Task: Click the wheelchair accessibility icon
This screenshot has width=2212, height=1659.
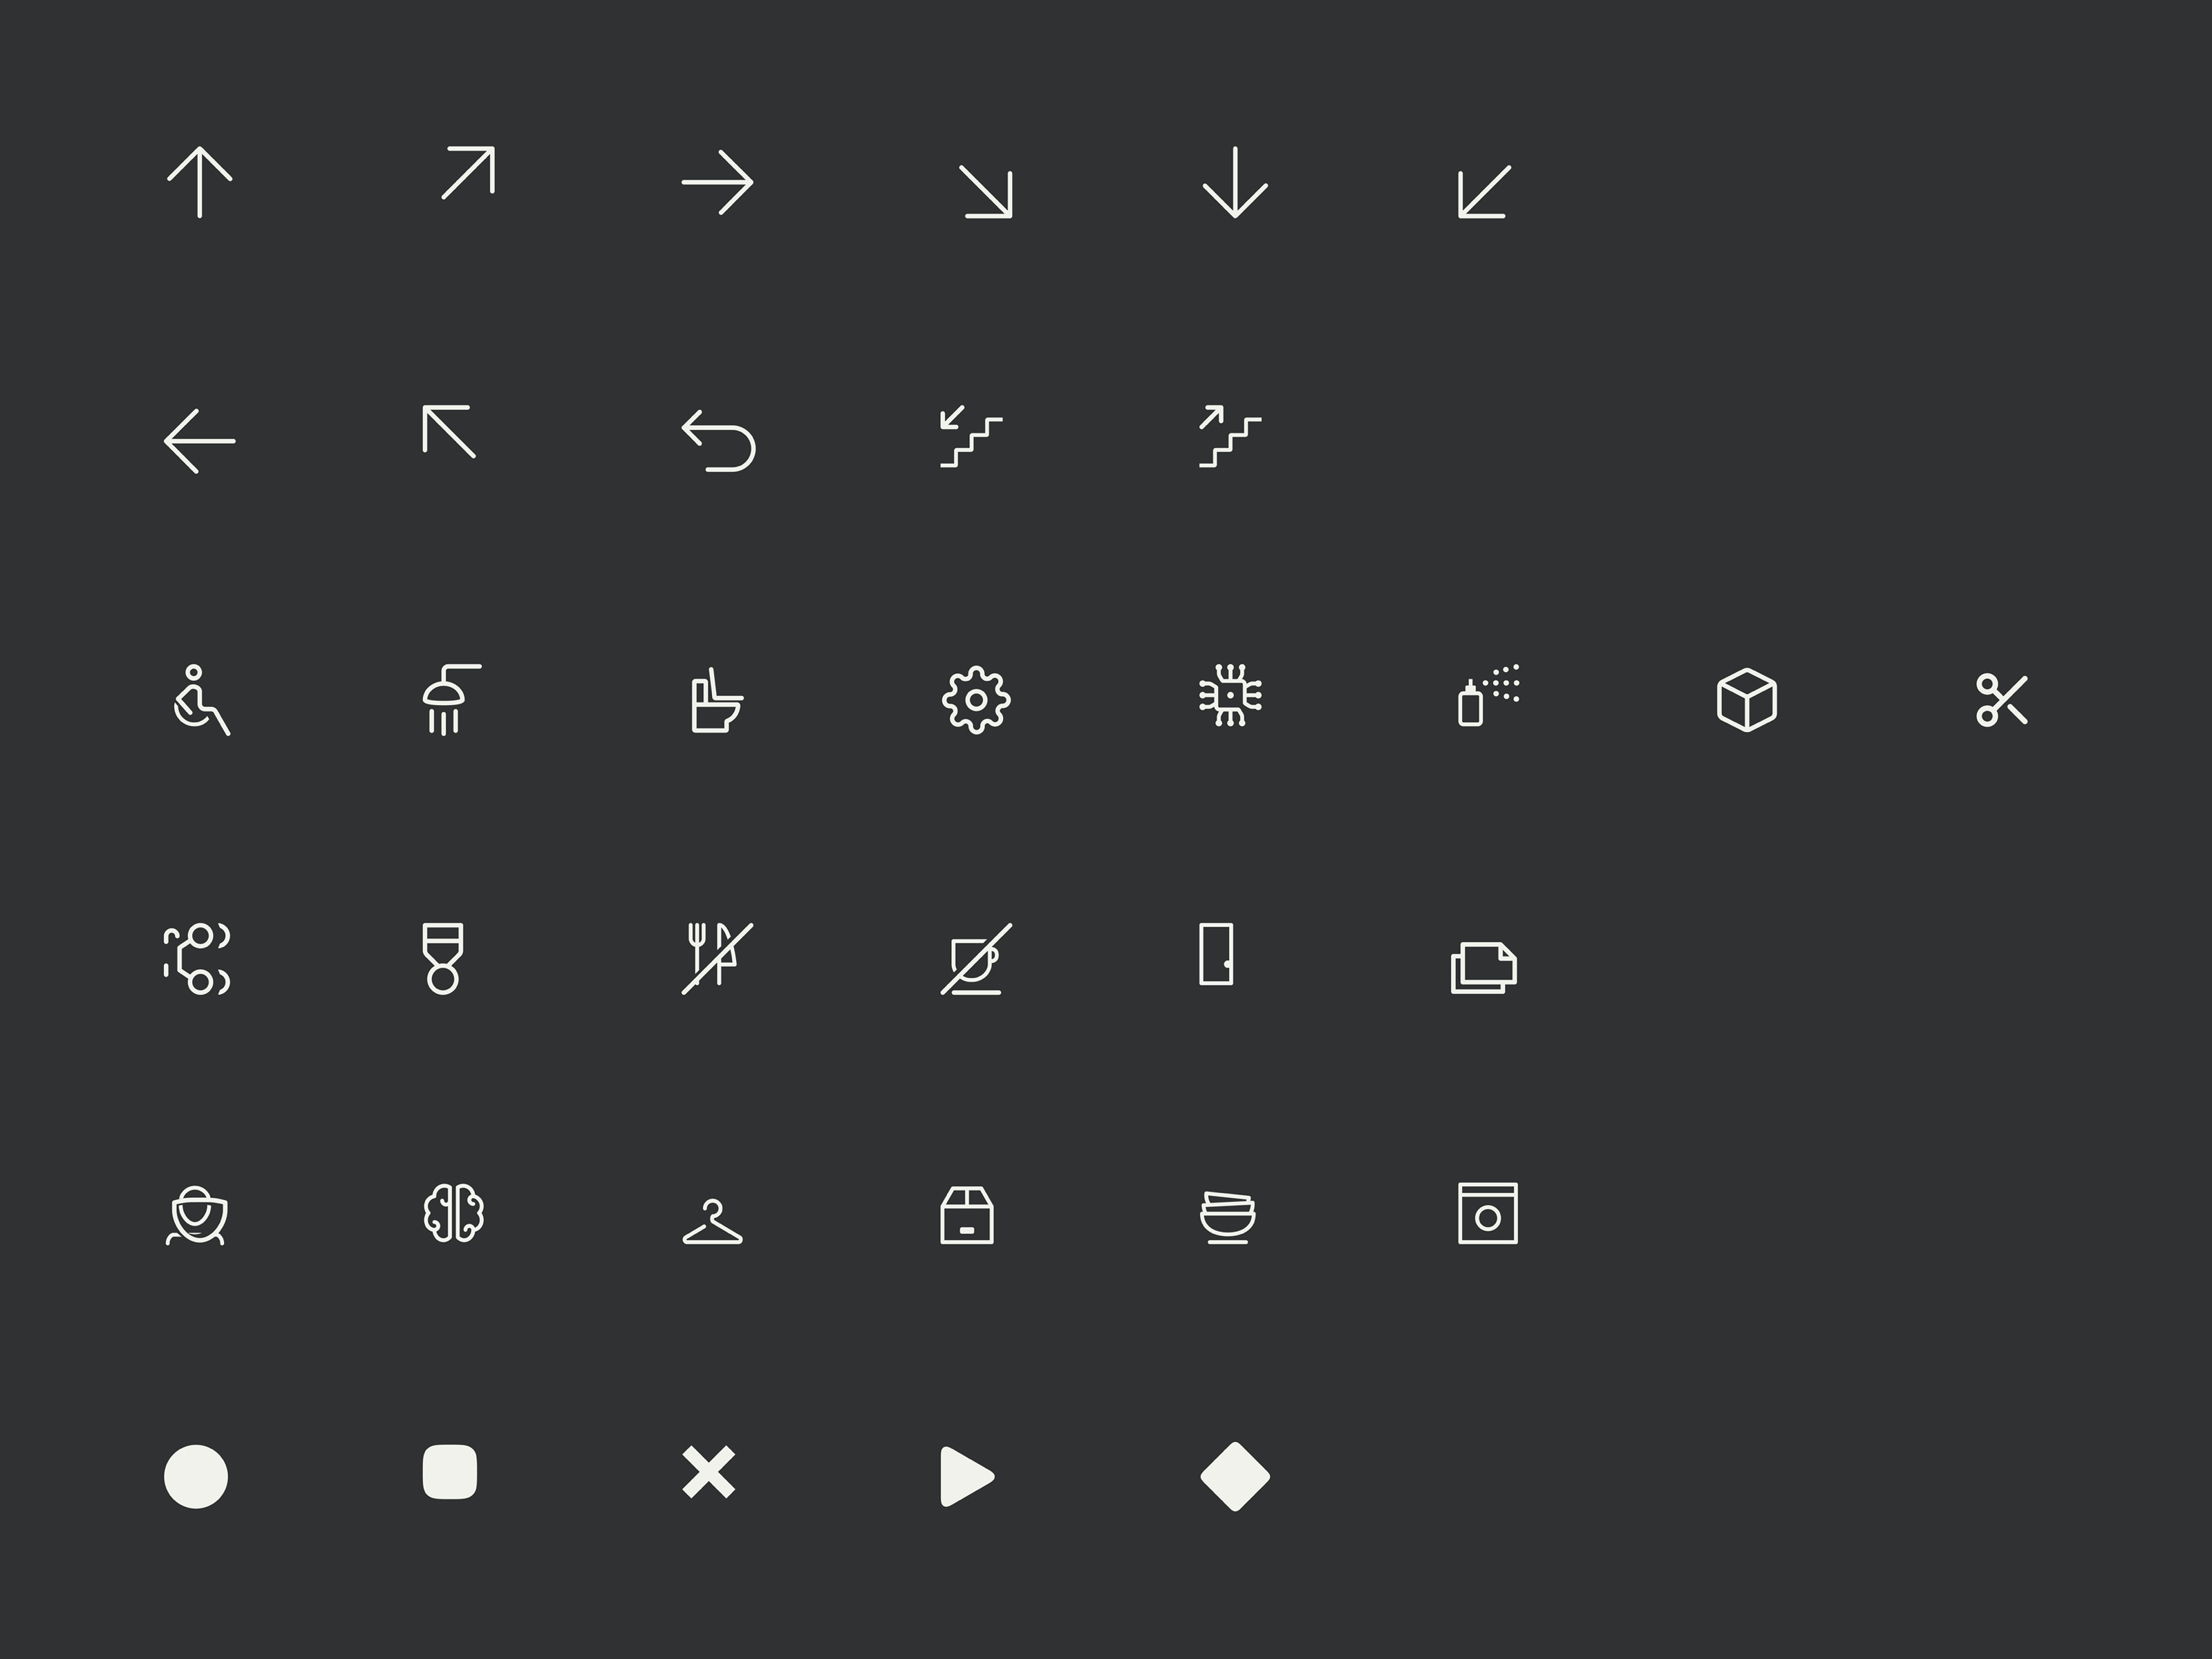Action: [200, 700]
